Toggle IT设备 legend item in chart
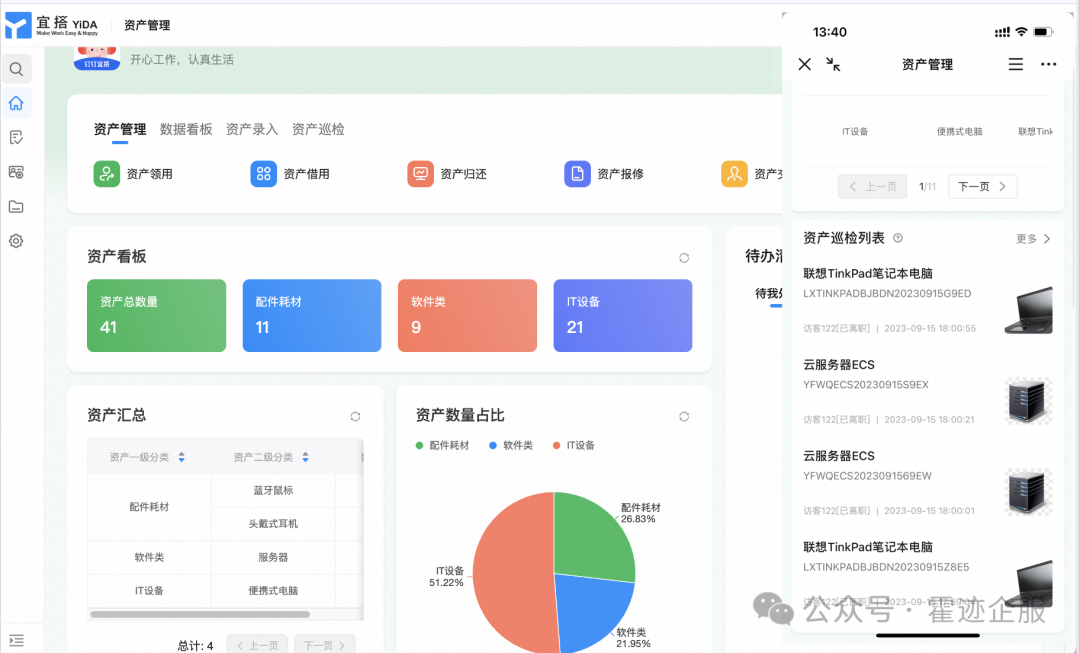Screen dimensions: 1080x653 click(x=574, y=445)
